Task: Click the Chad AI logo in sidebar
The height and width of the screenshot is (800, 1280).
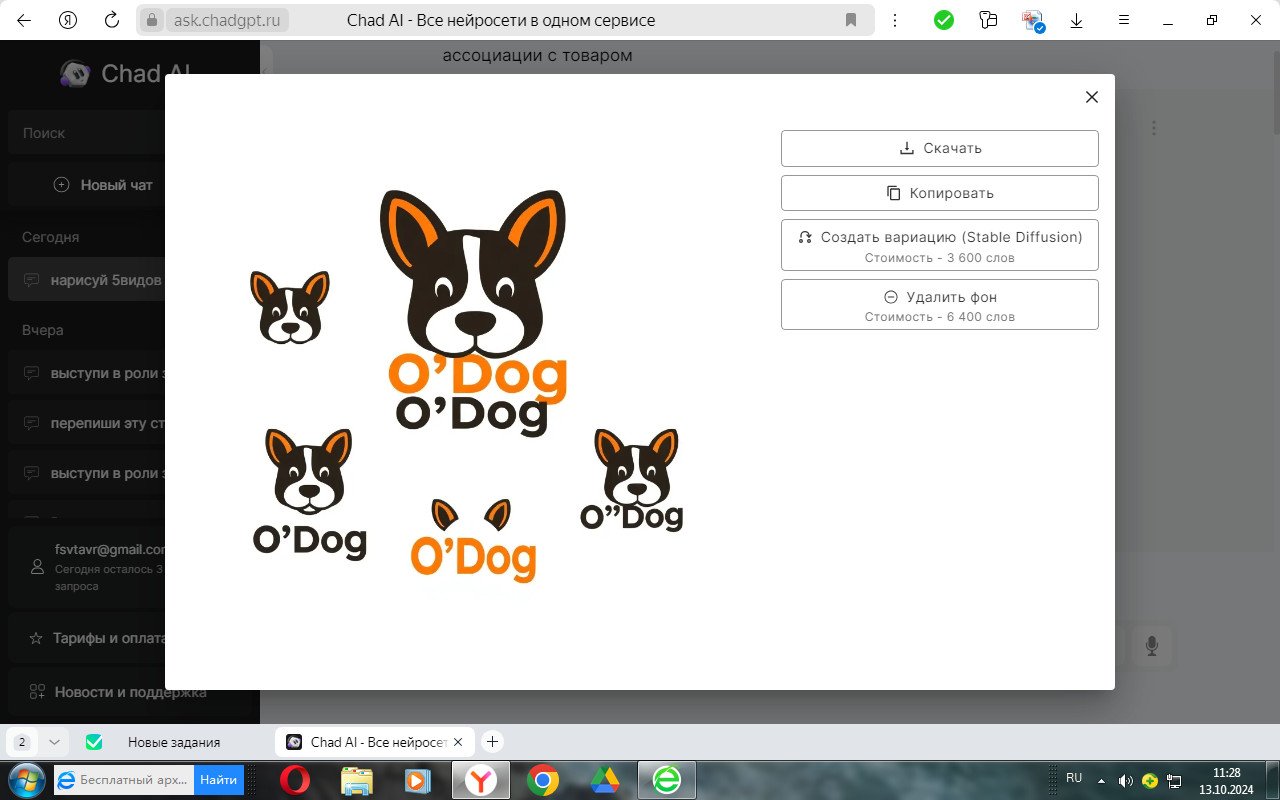Action: coord(125,73)
